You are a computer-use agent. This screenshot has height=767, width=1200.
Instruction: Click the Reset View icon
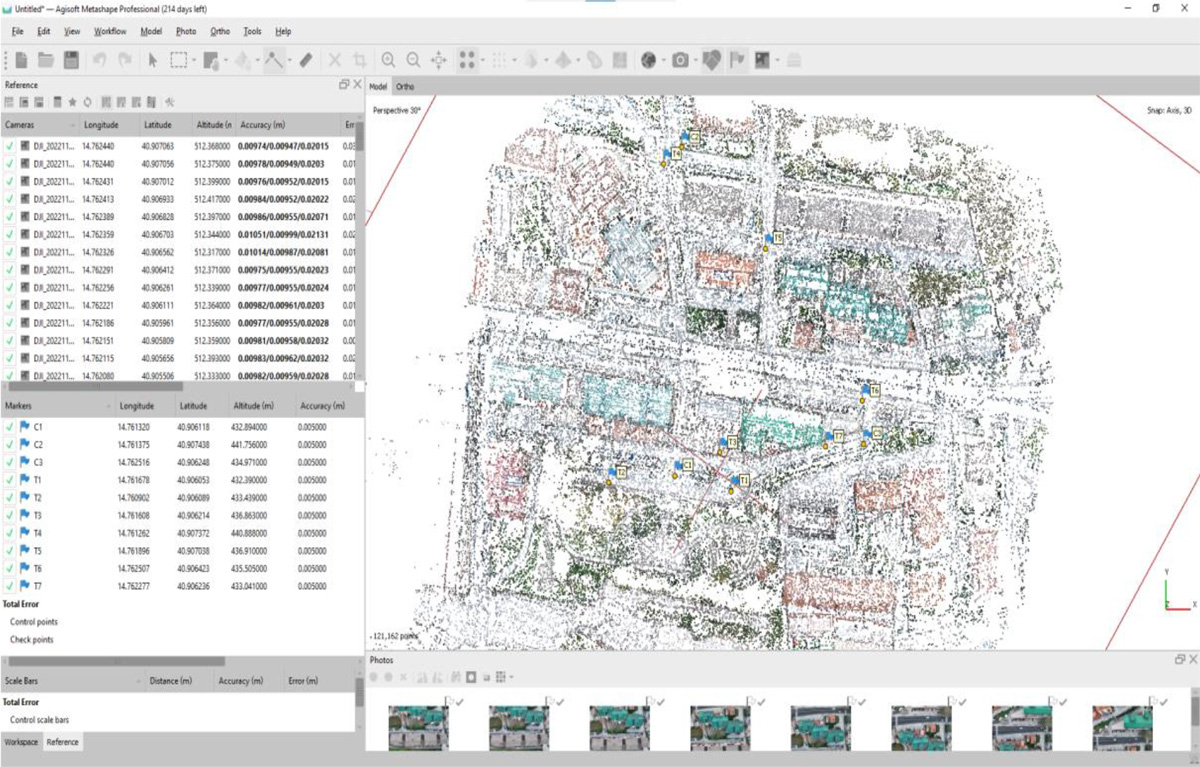tap(438, 61)
